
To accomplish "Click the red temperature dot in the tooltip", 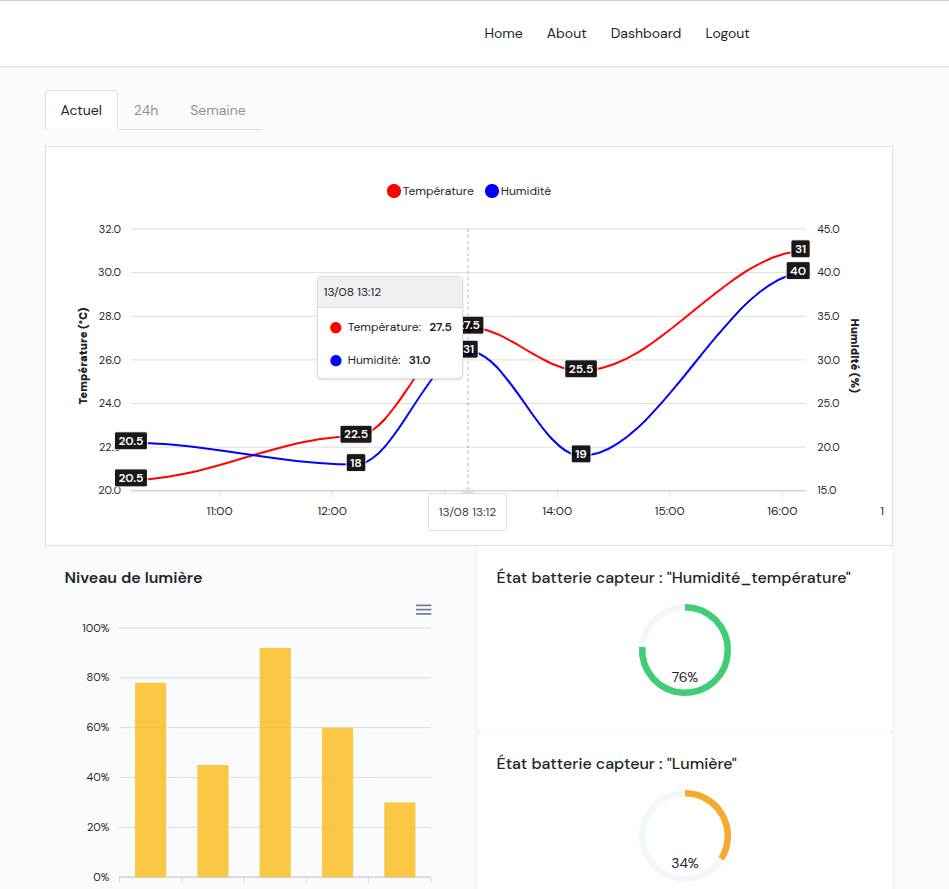I will point(335,326).
